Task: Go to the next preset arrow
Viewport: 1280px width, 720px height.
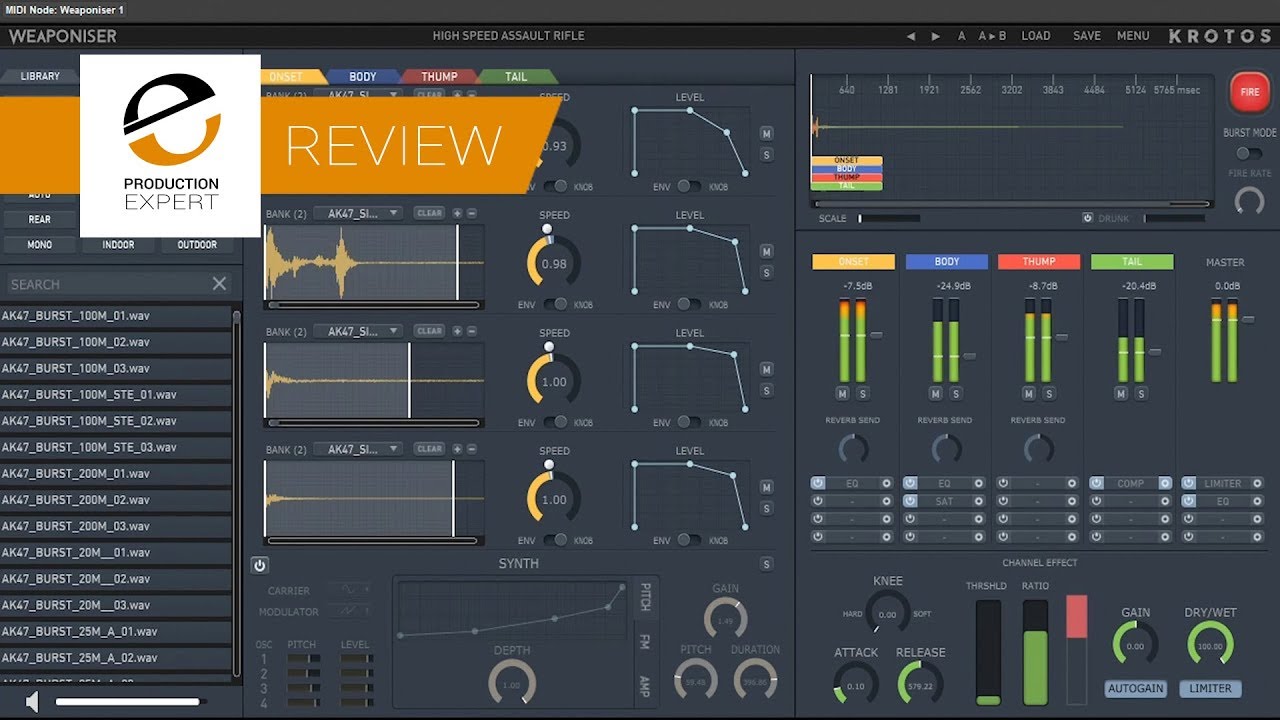Action: point(936,36)
